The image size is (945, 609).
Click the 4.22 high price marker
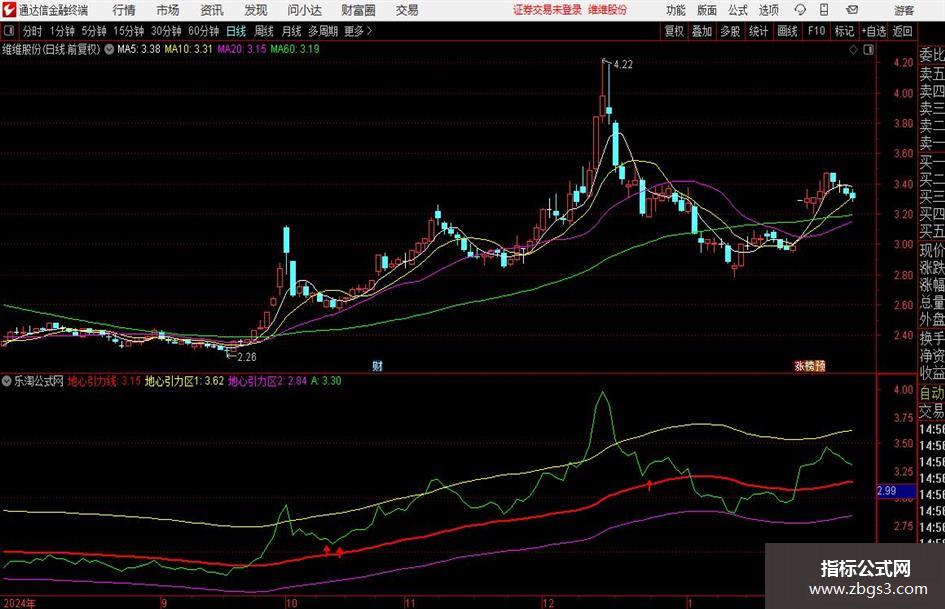point(623,65)
